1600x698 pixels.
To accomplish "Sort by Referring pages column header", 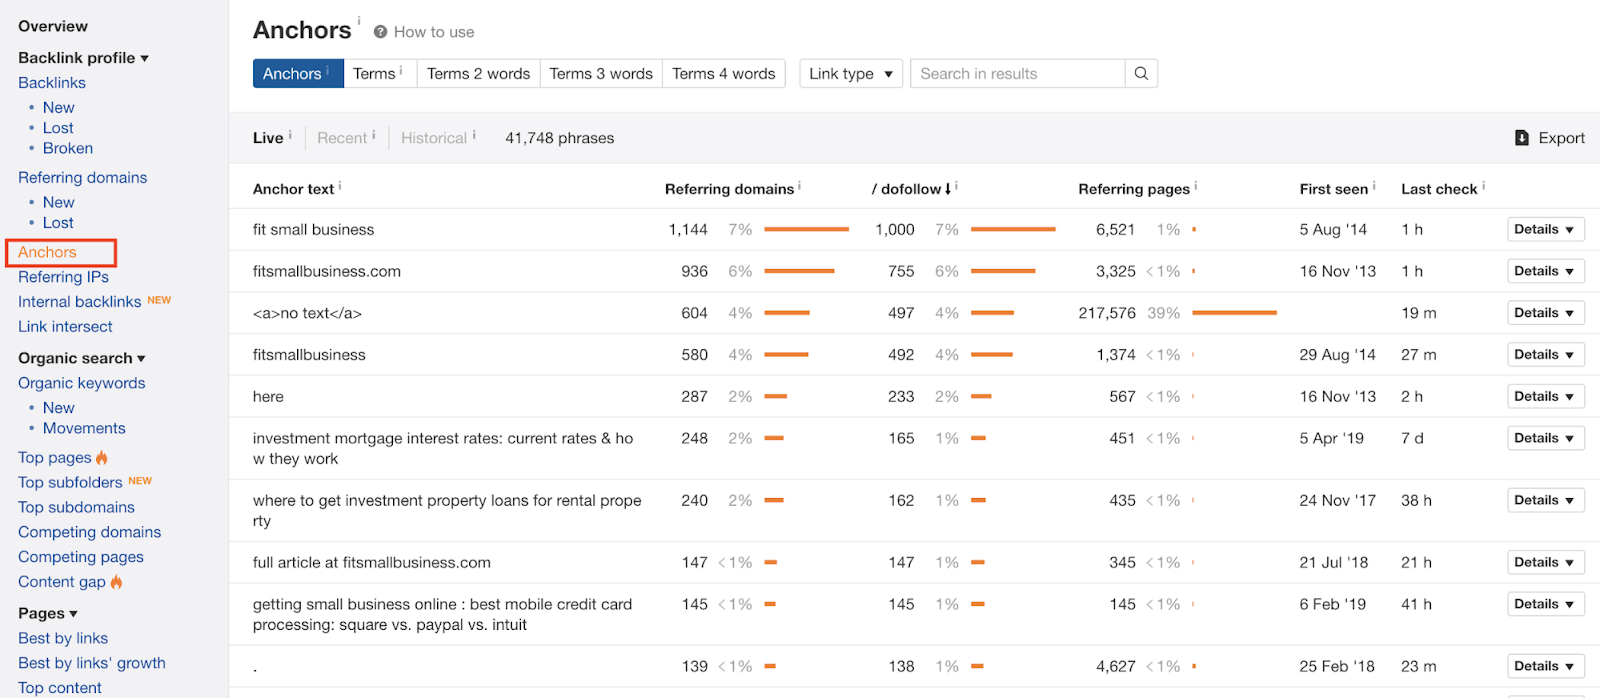I will [x=1134, y=189].
